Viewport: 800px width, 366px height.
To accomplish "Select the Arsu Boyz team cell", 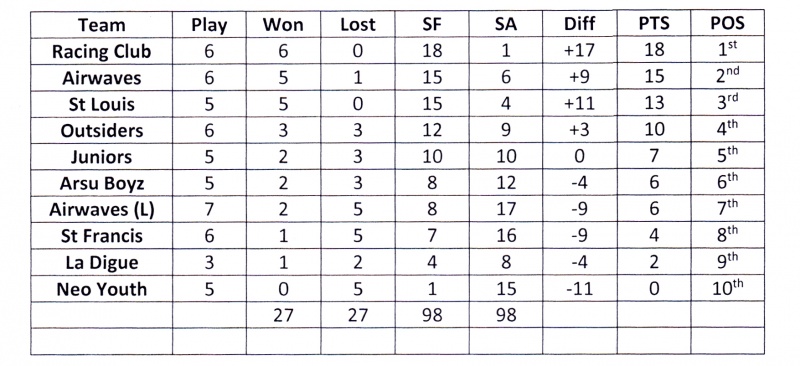I will click(x=102, y=183).
